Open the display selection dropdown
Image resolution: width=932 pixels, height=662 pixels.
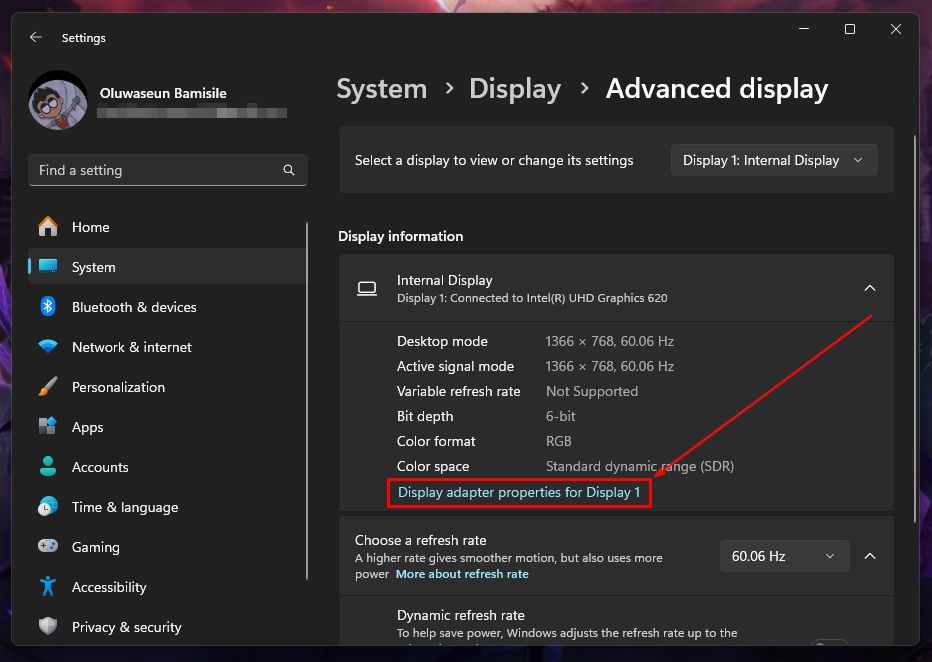pyautogui.click(x=774, y=160)
